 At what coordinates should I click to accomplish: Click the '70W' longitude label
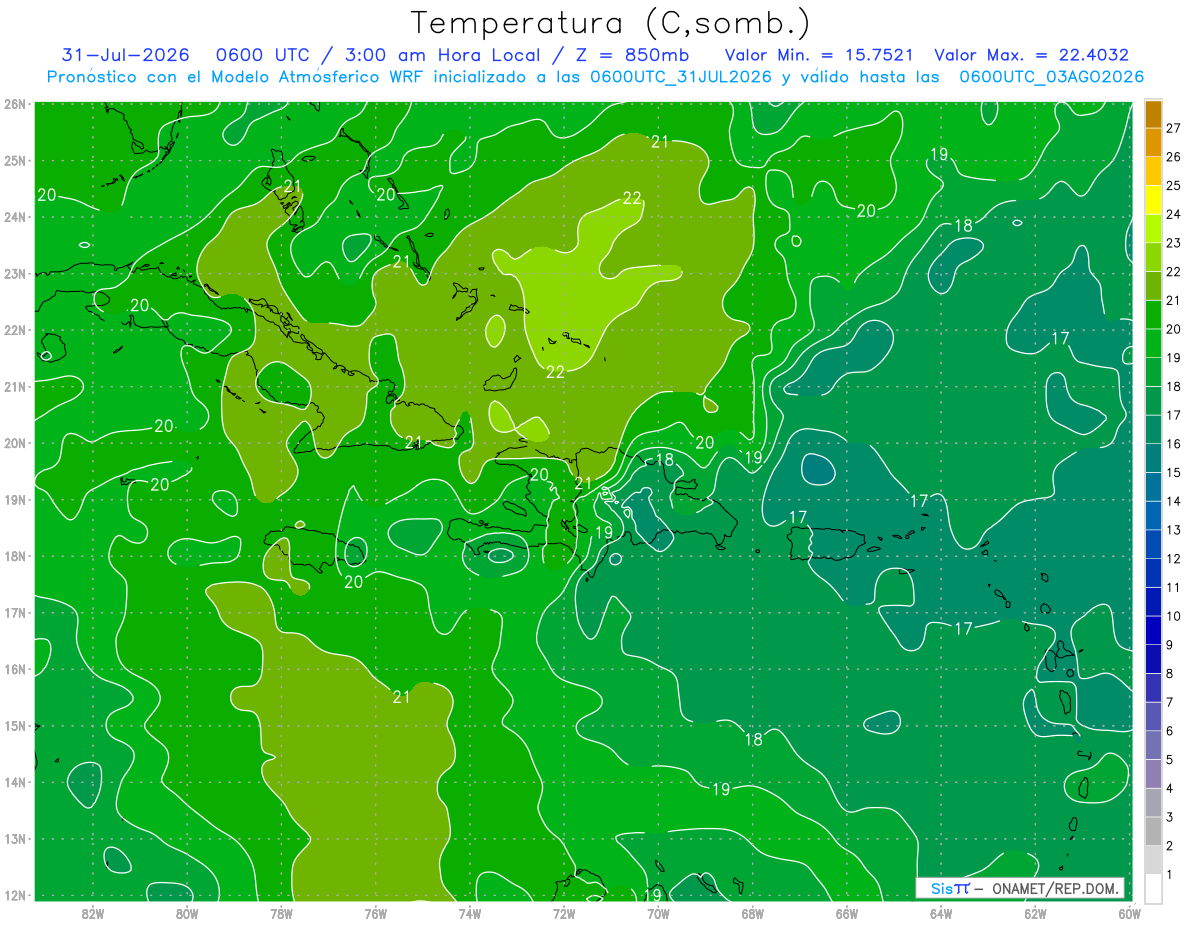(x=658, y=913)
